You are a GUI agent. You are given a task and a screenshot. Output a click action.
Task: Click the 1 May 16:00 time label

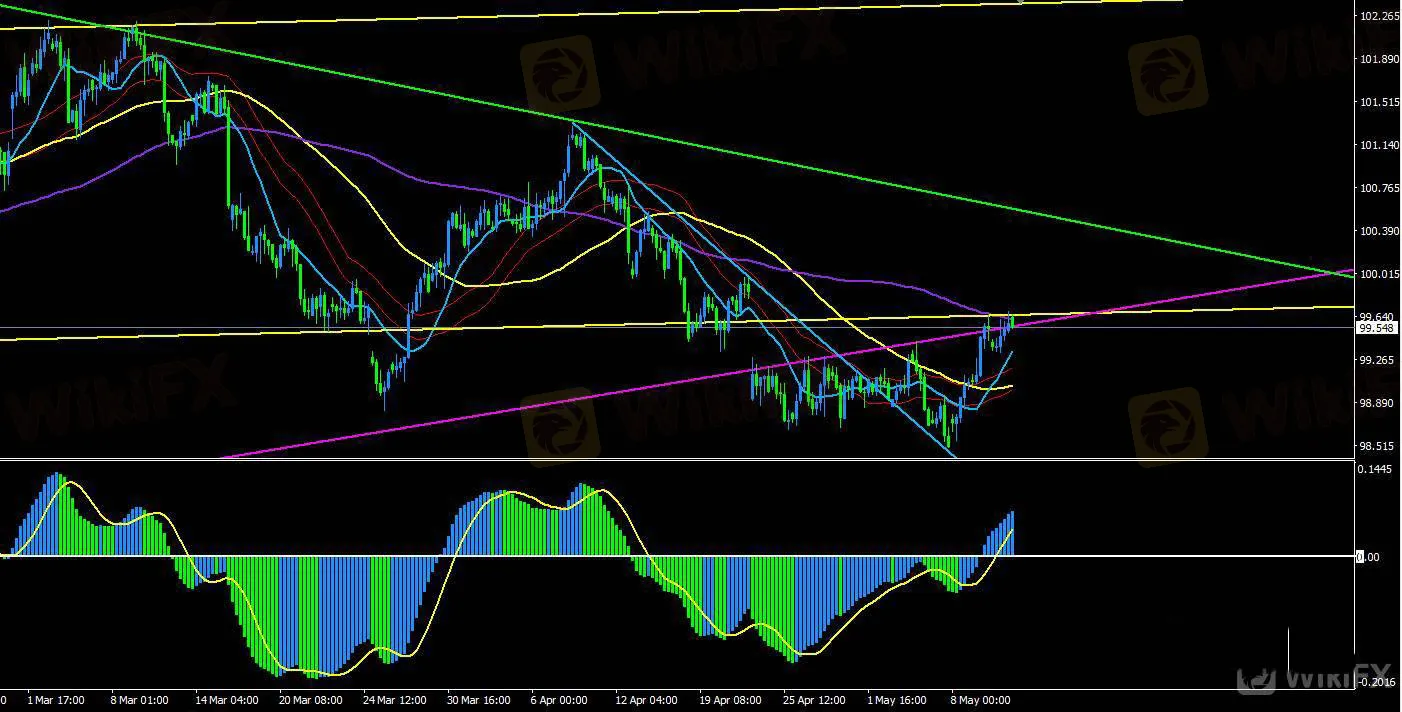897,700
